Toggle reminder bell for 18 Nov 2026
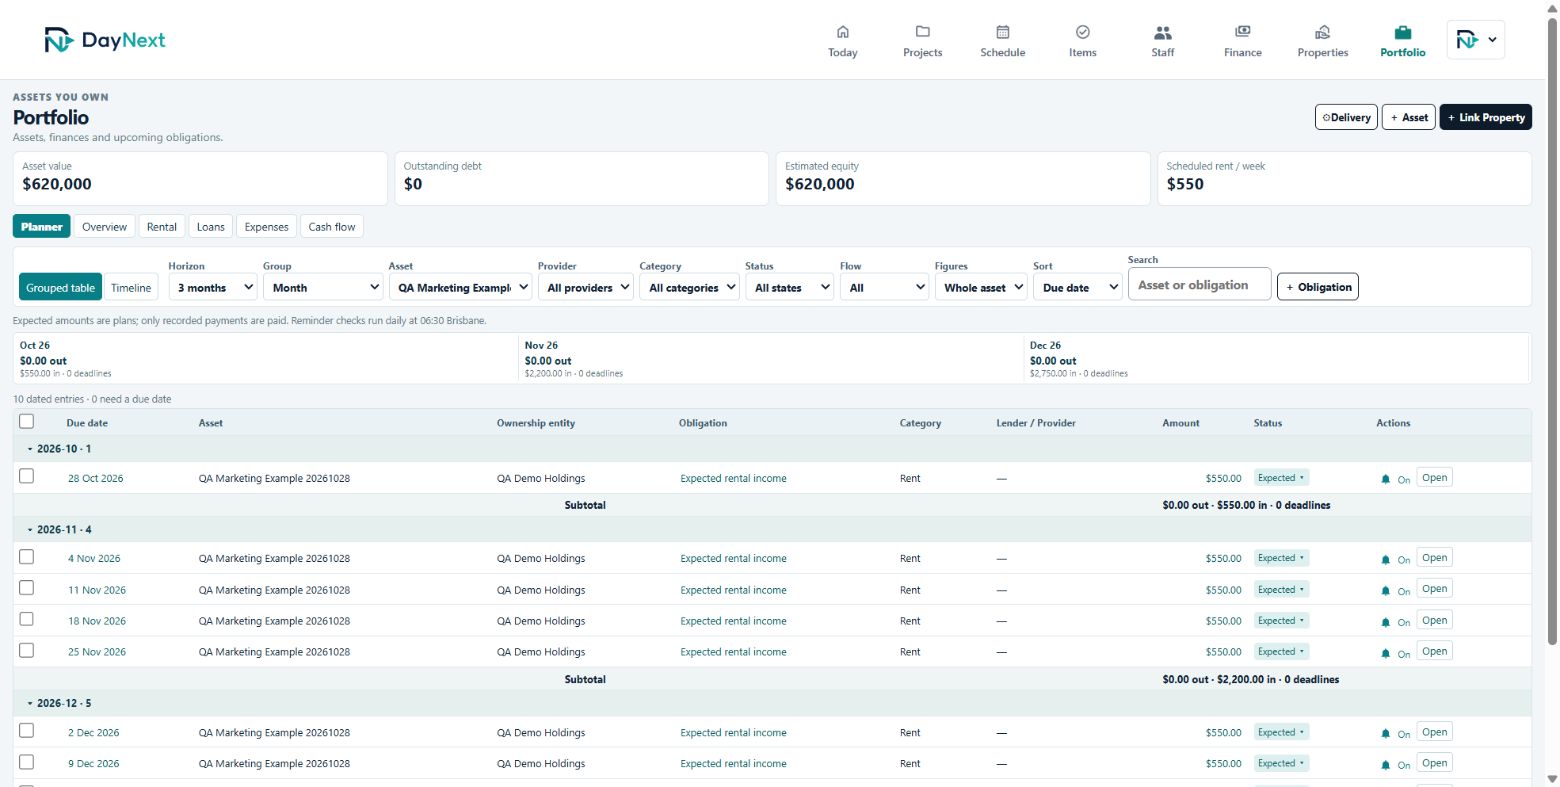The height and width of the screenshot is (787, 1560). 1385,622
